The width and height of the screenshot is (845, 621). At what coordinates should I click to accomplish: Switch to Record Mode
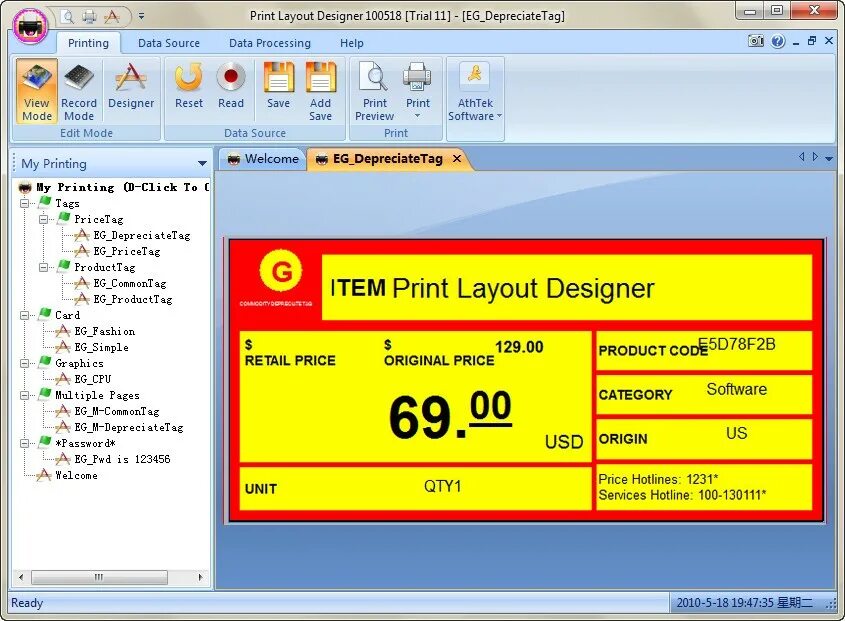(79, 90)
